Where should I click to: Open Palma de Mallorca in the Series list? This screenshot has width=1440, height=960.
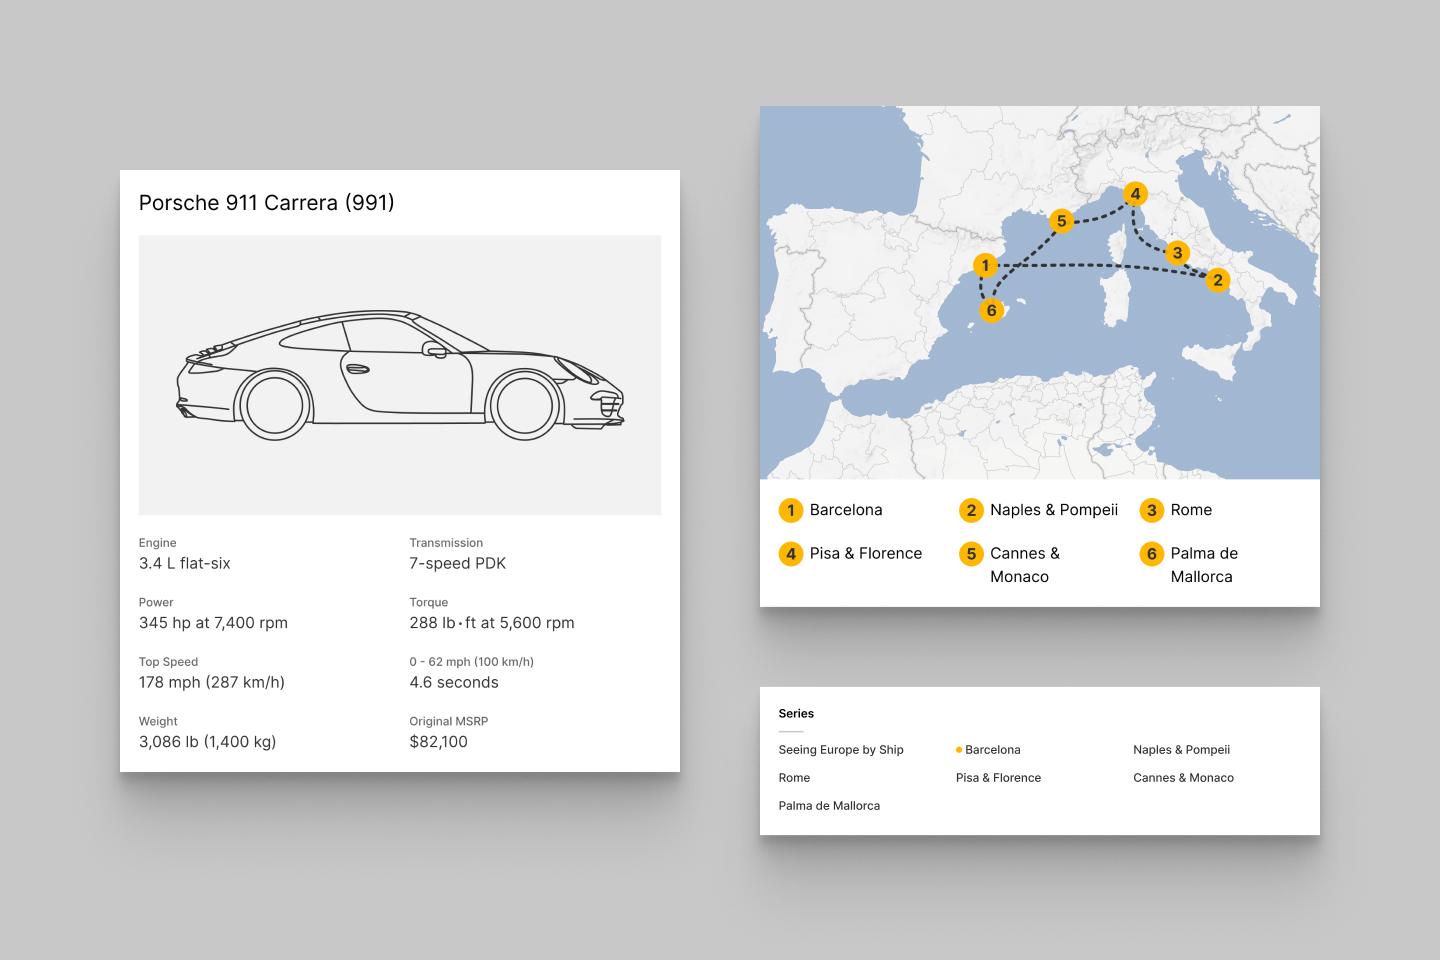(829, 806)
